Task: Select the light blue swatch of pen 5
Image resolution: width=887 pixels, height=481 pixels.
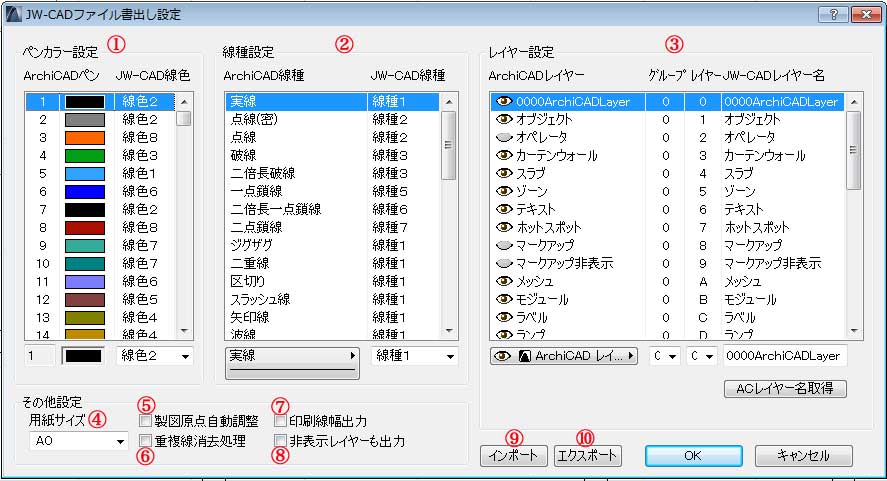Action: click(85, 174)
